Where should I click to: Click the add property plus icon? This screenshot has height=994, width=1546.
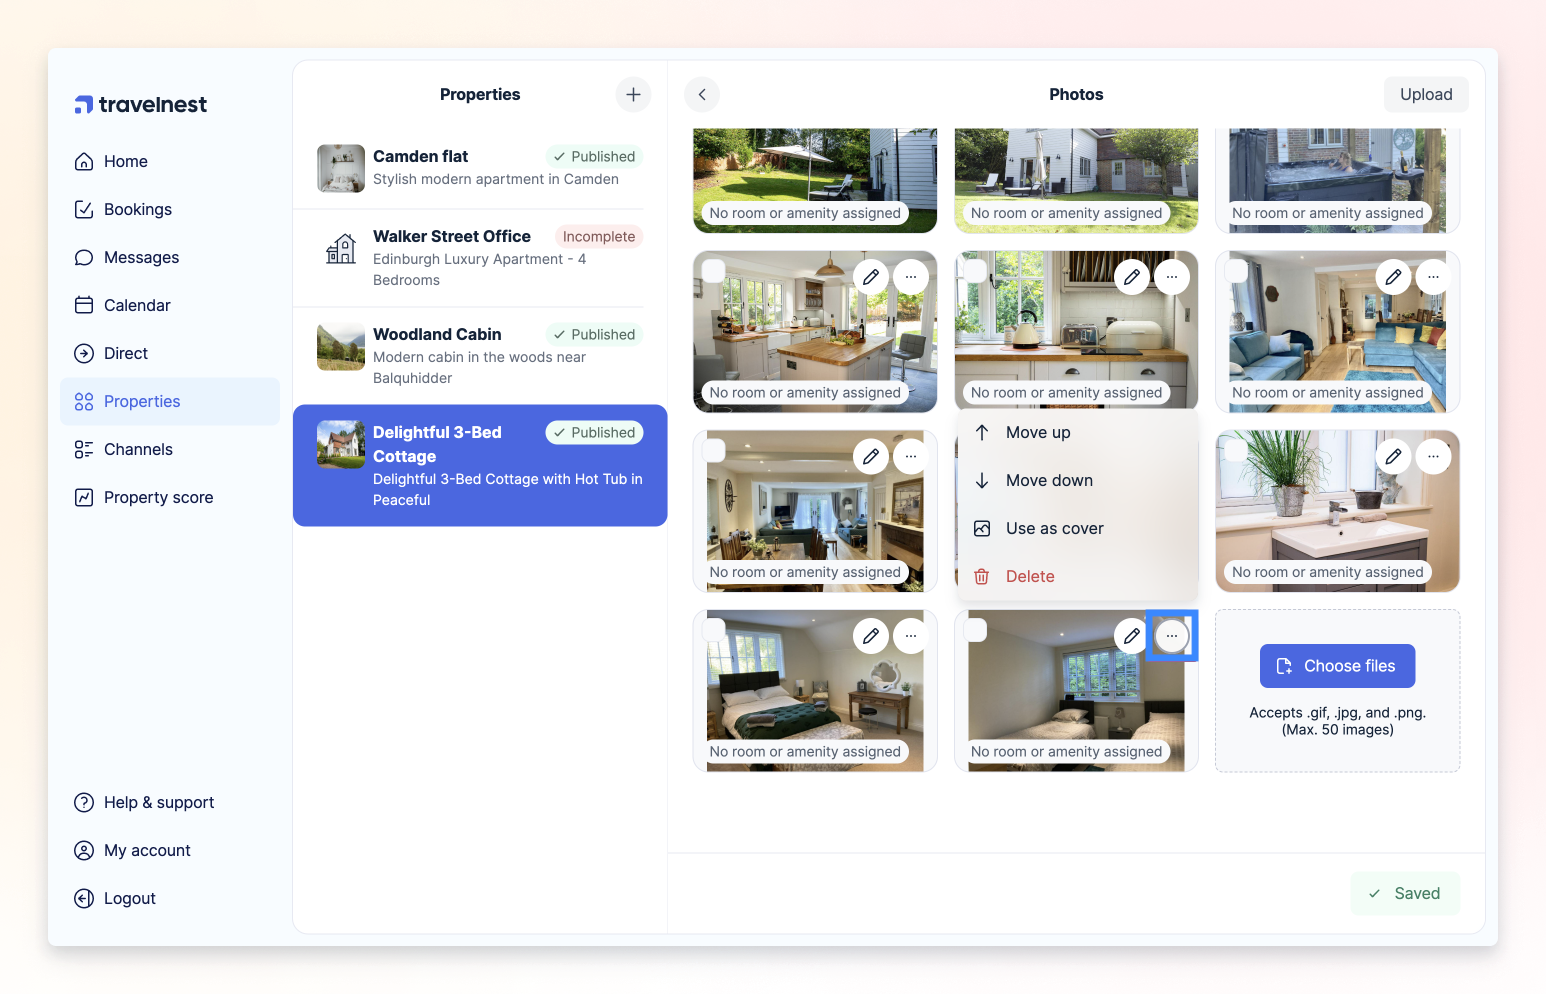pos(633,95)
